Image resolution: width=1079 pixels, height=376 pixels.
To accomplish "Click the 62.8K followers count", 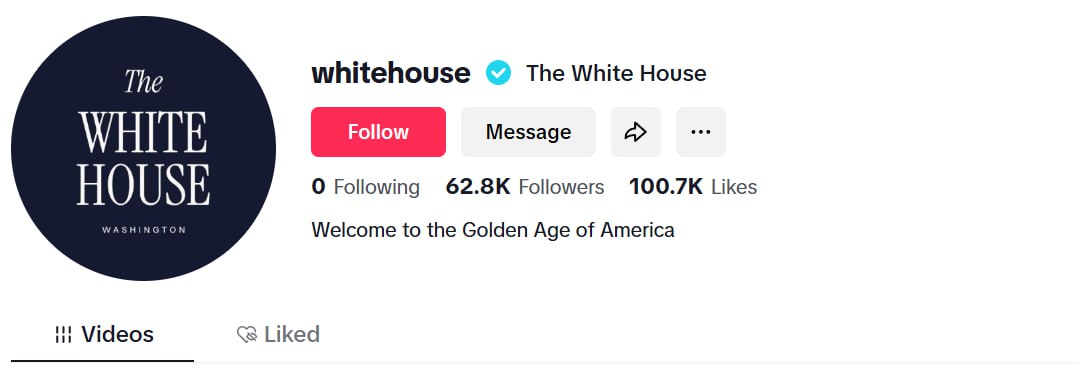I will (x=478, y=187).
